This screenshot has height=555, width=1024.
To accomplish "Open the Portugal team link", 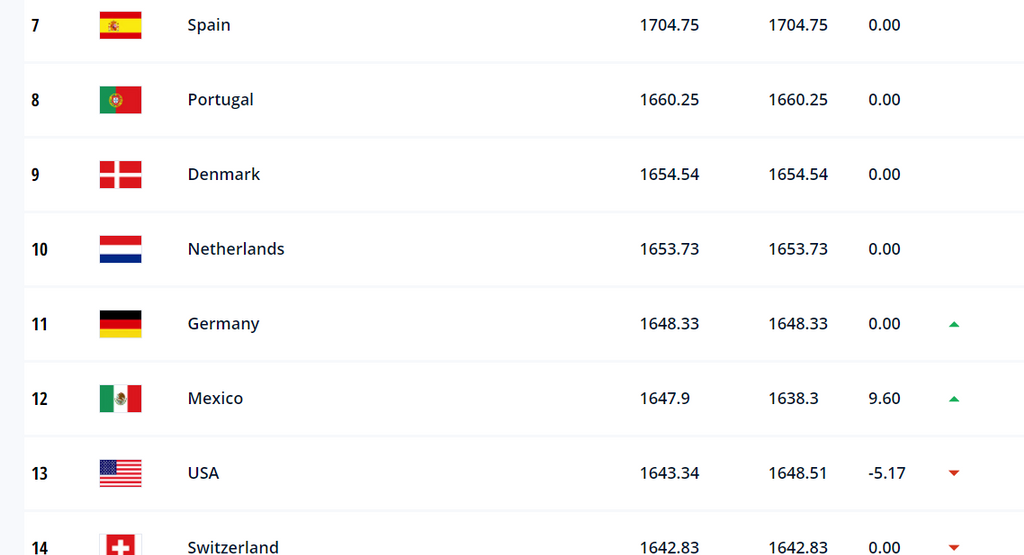I will (220, 100).
